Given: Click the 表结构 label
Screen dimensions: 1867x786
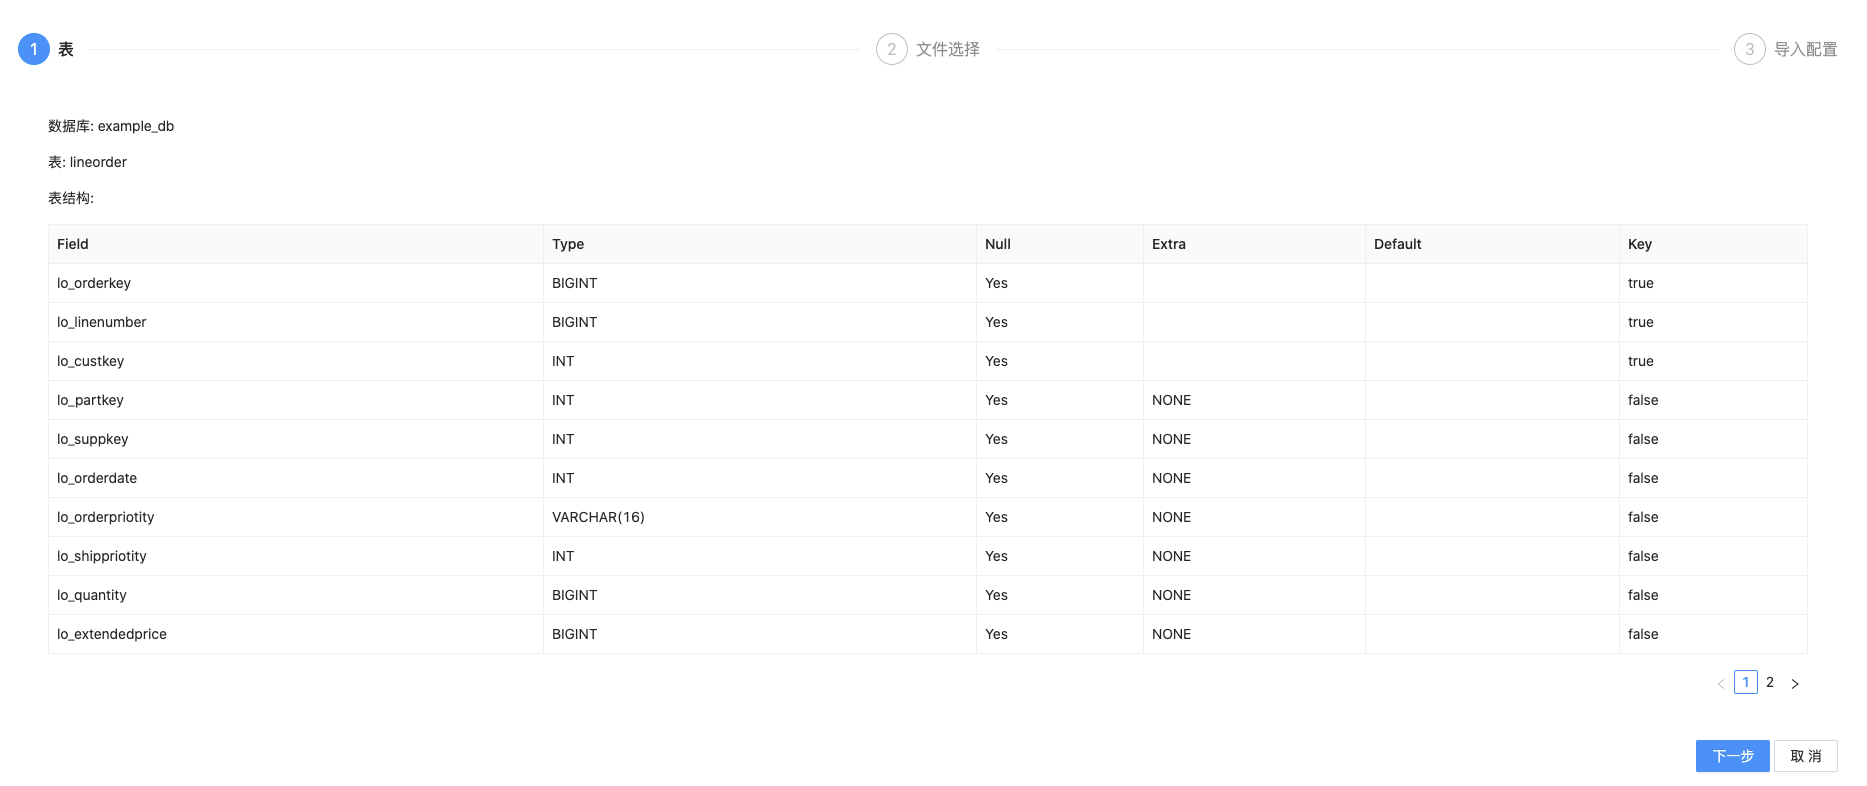Looking at the screenshot, I should 71,198.
